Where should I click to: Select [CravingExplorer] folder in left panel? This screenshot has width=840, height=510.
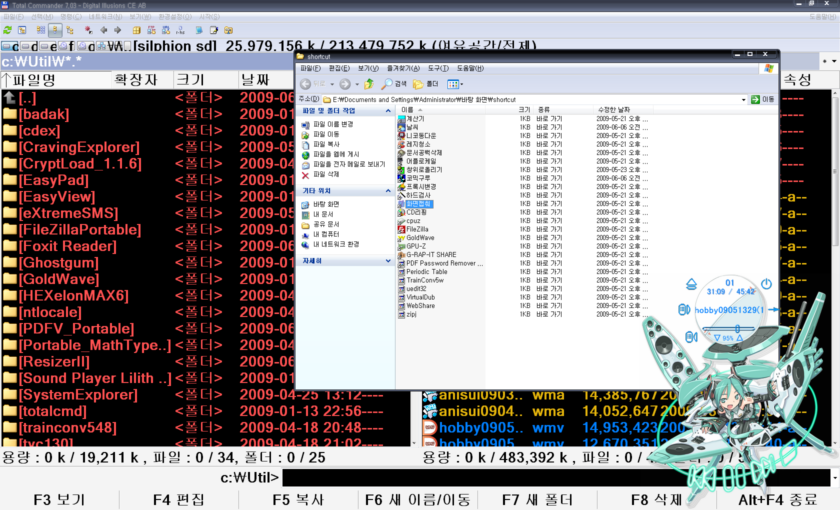(79, 147)
